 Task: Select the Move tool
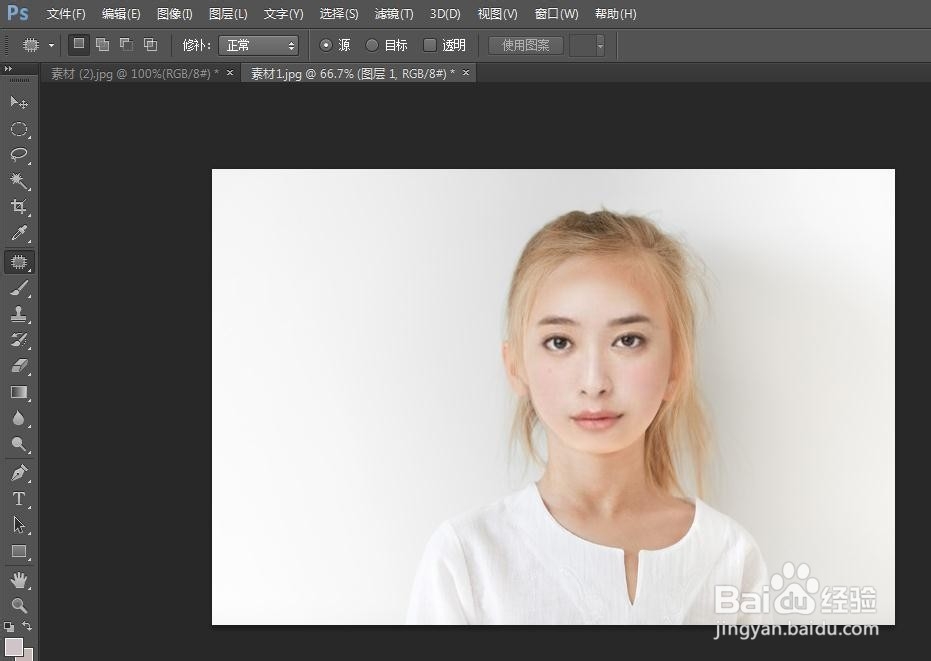[19, 103]
